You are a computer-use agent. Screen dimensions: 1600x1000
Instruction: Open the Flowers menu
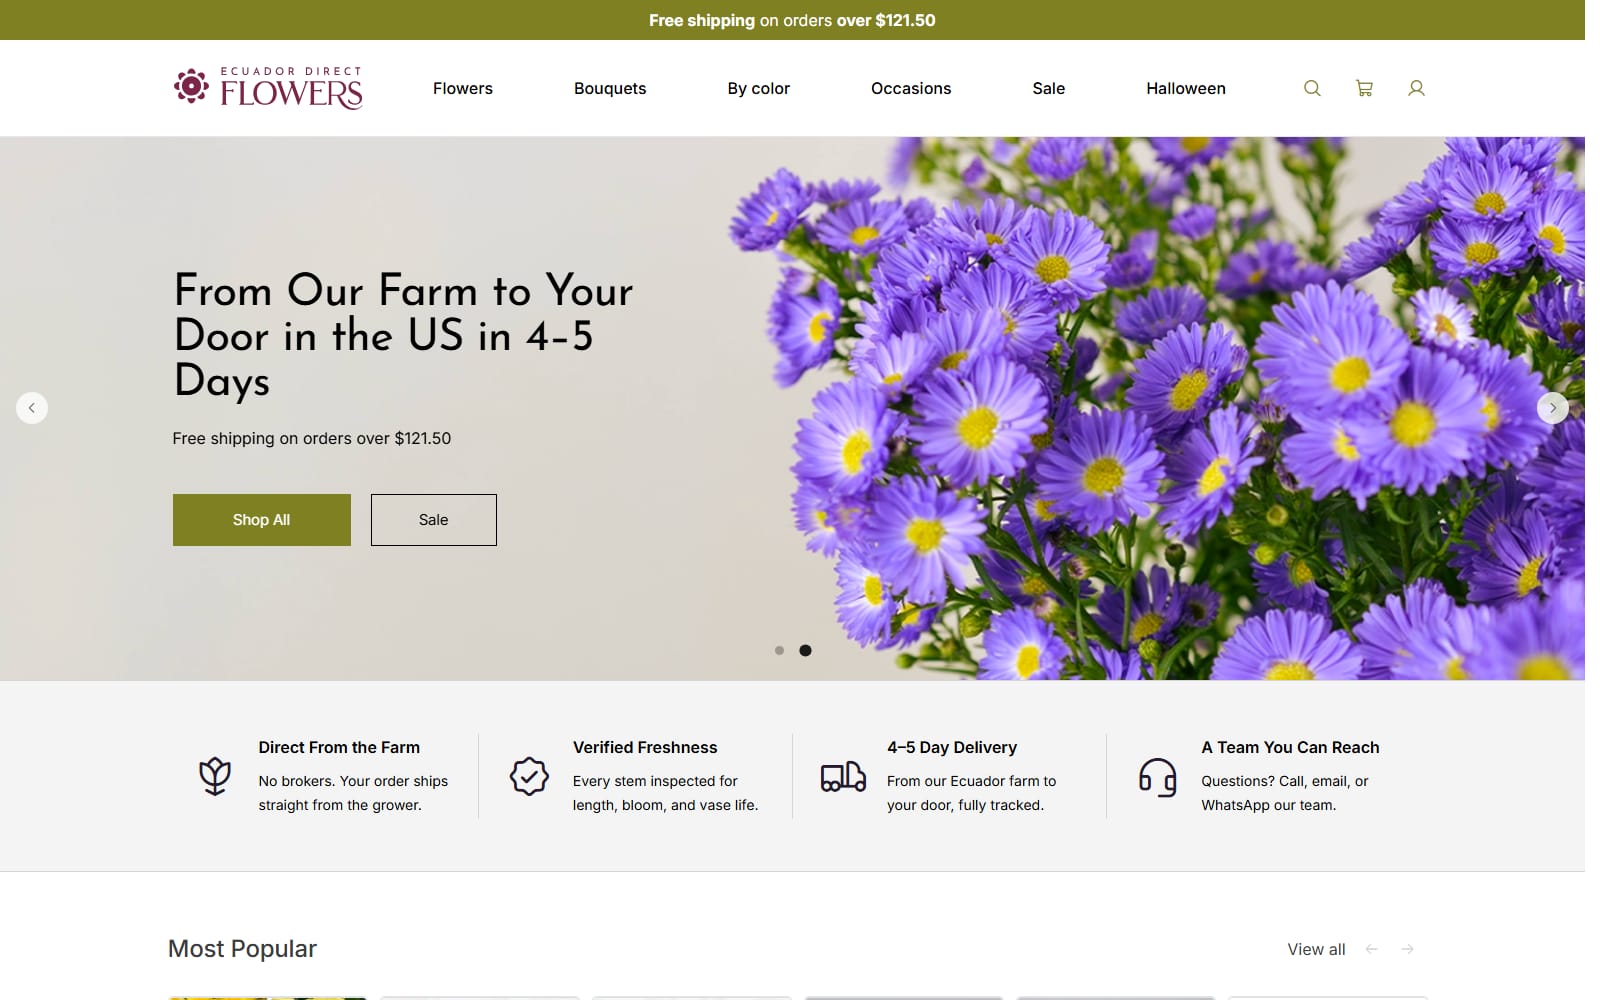click(x=463, y=88)
